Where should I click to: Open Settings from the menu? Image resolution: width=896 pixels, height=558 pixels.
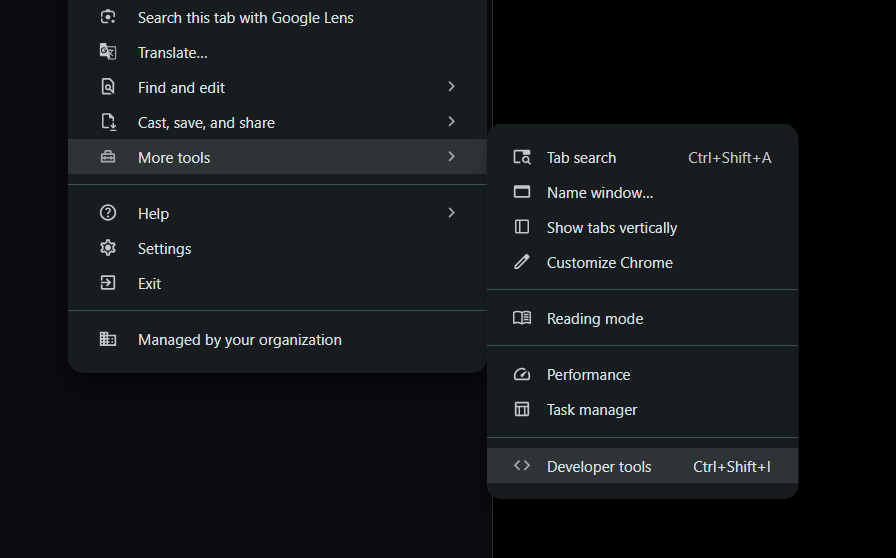tap(277, 248)
